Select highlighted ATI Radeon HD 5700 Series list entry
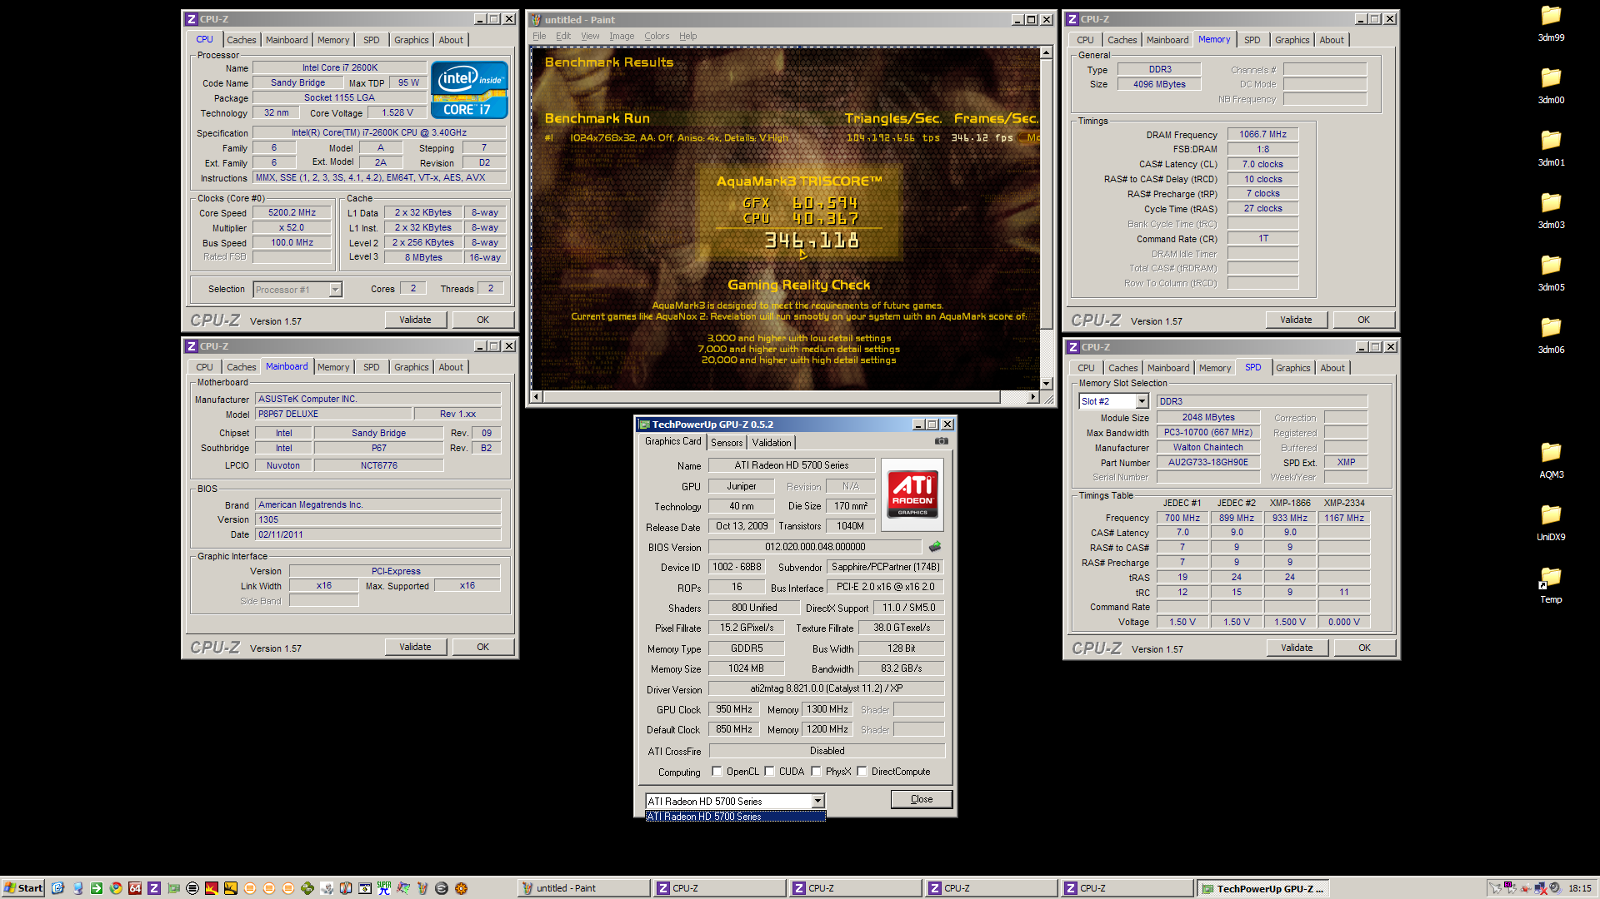The width and height of the screenshot is (1600, 899). pos(736,817)
